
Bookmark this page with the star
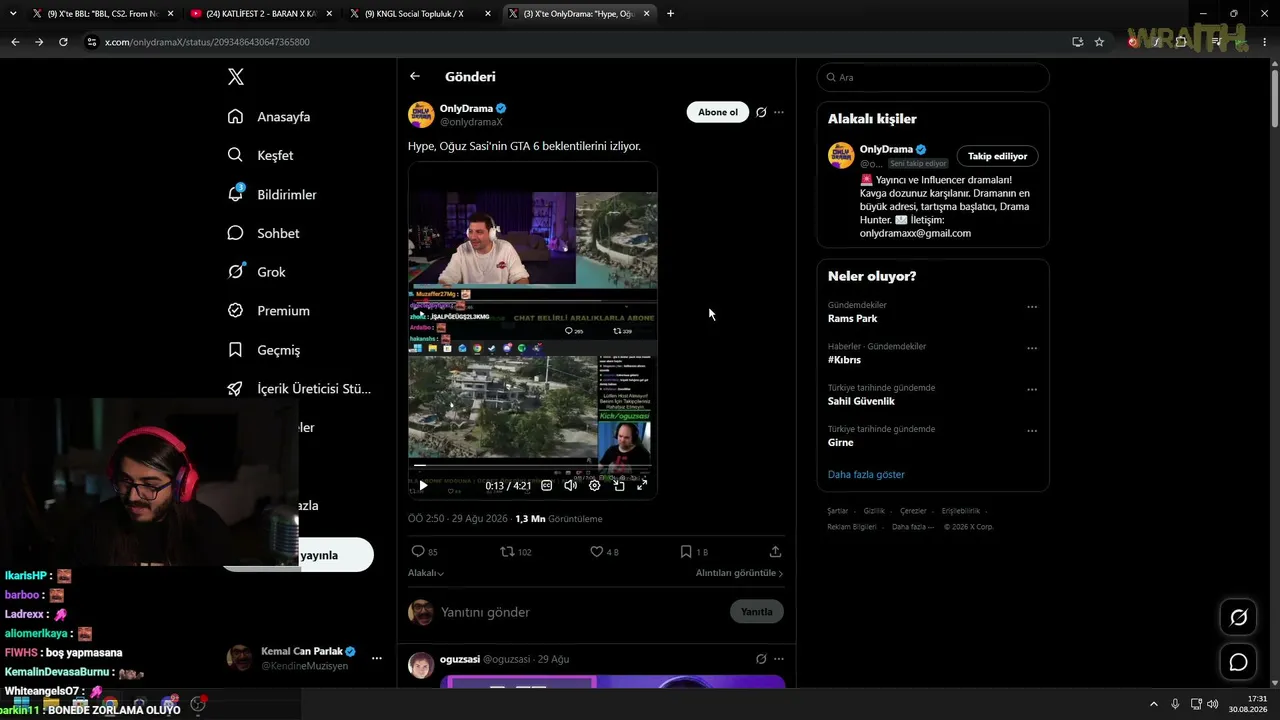coord(1099,42)
